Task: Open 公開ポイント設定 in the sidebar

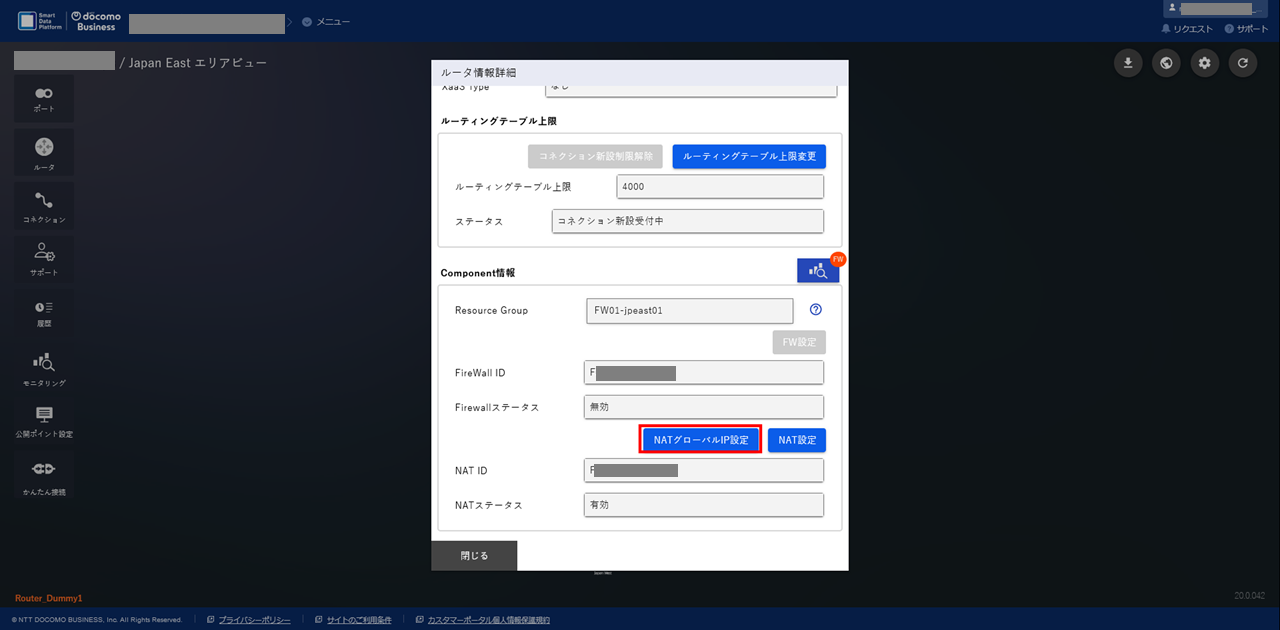Action: [44, 420]
